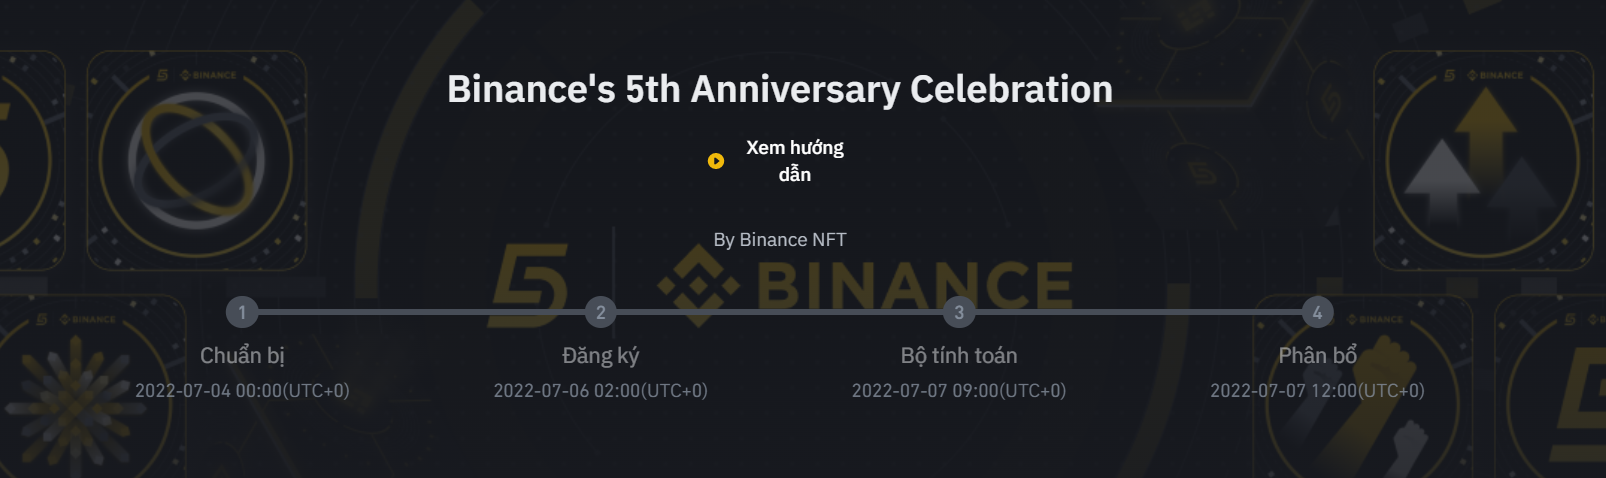Image resolution: width=1606 pixels, height=478 pixels.
Task: Click the Chuẩn bị step label
Action: [x=242, y=356]
